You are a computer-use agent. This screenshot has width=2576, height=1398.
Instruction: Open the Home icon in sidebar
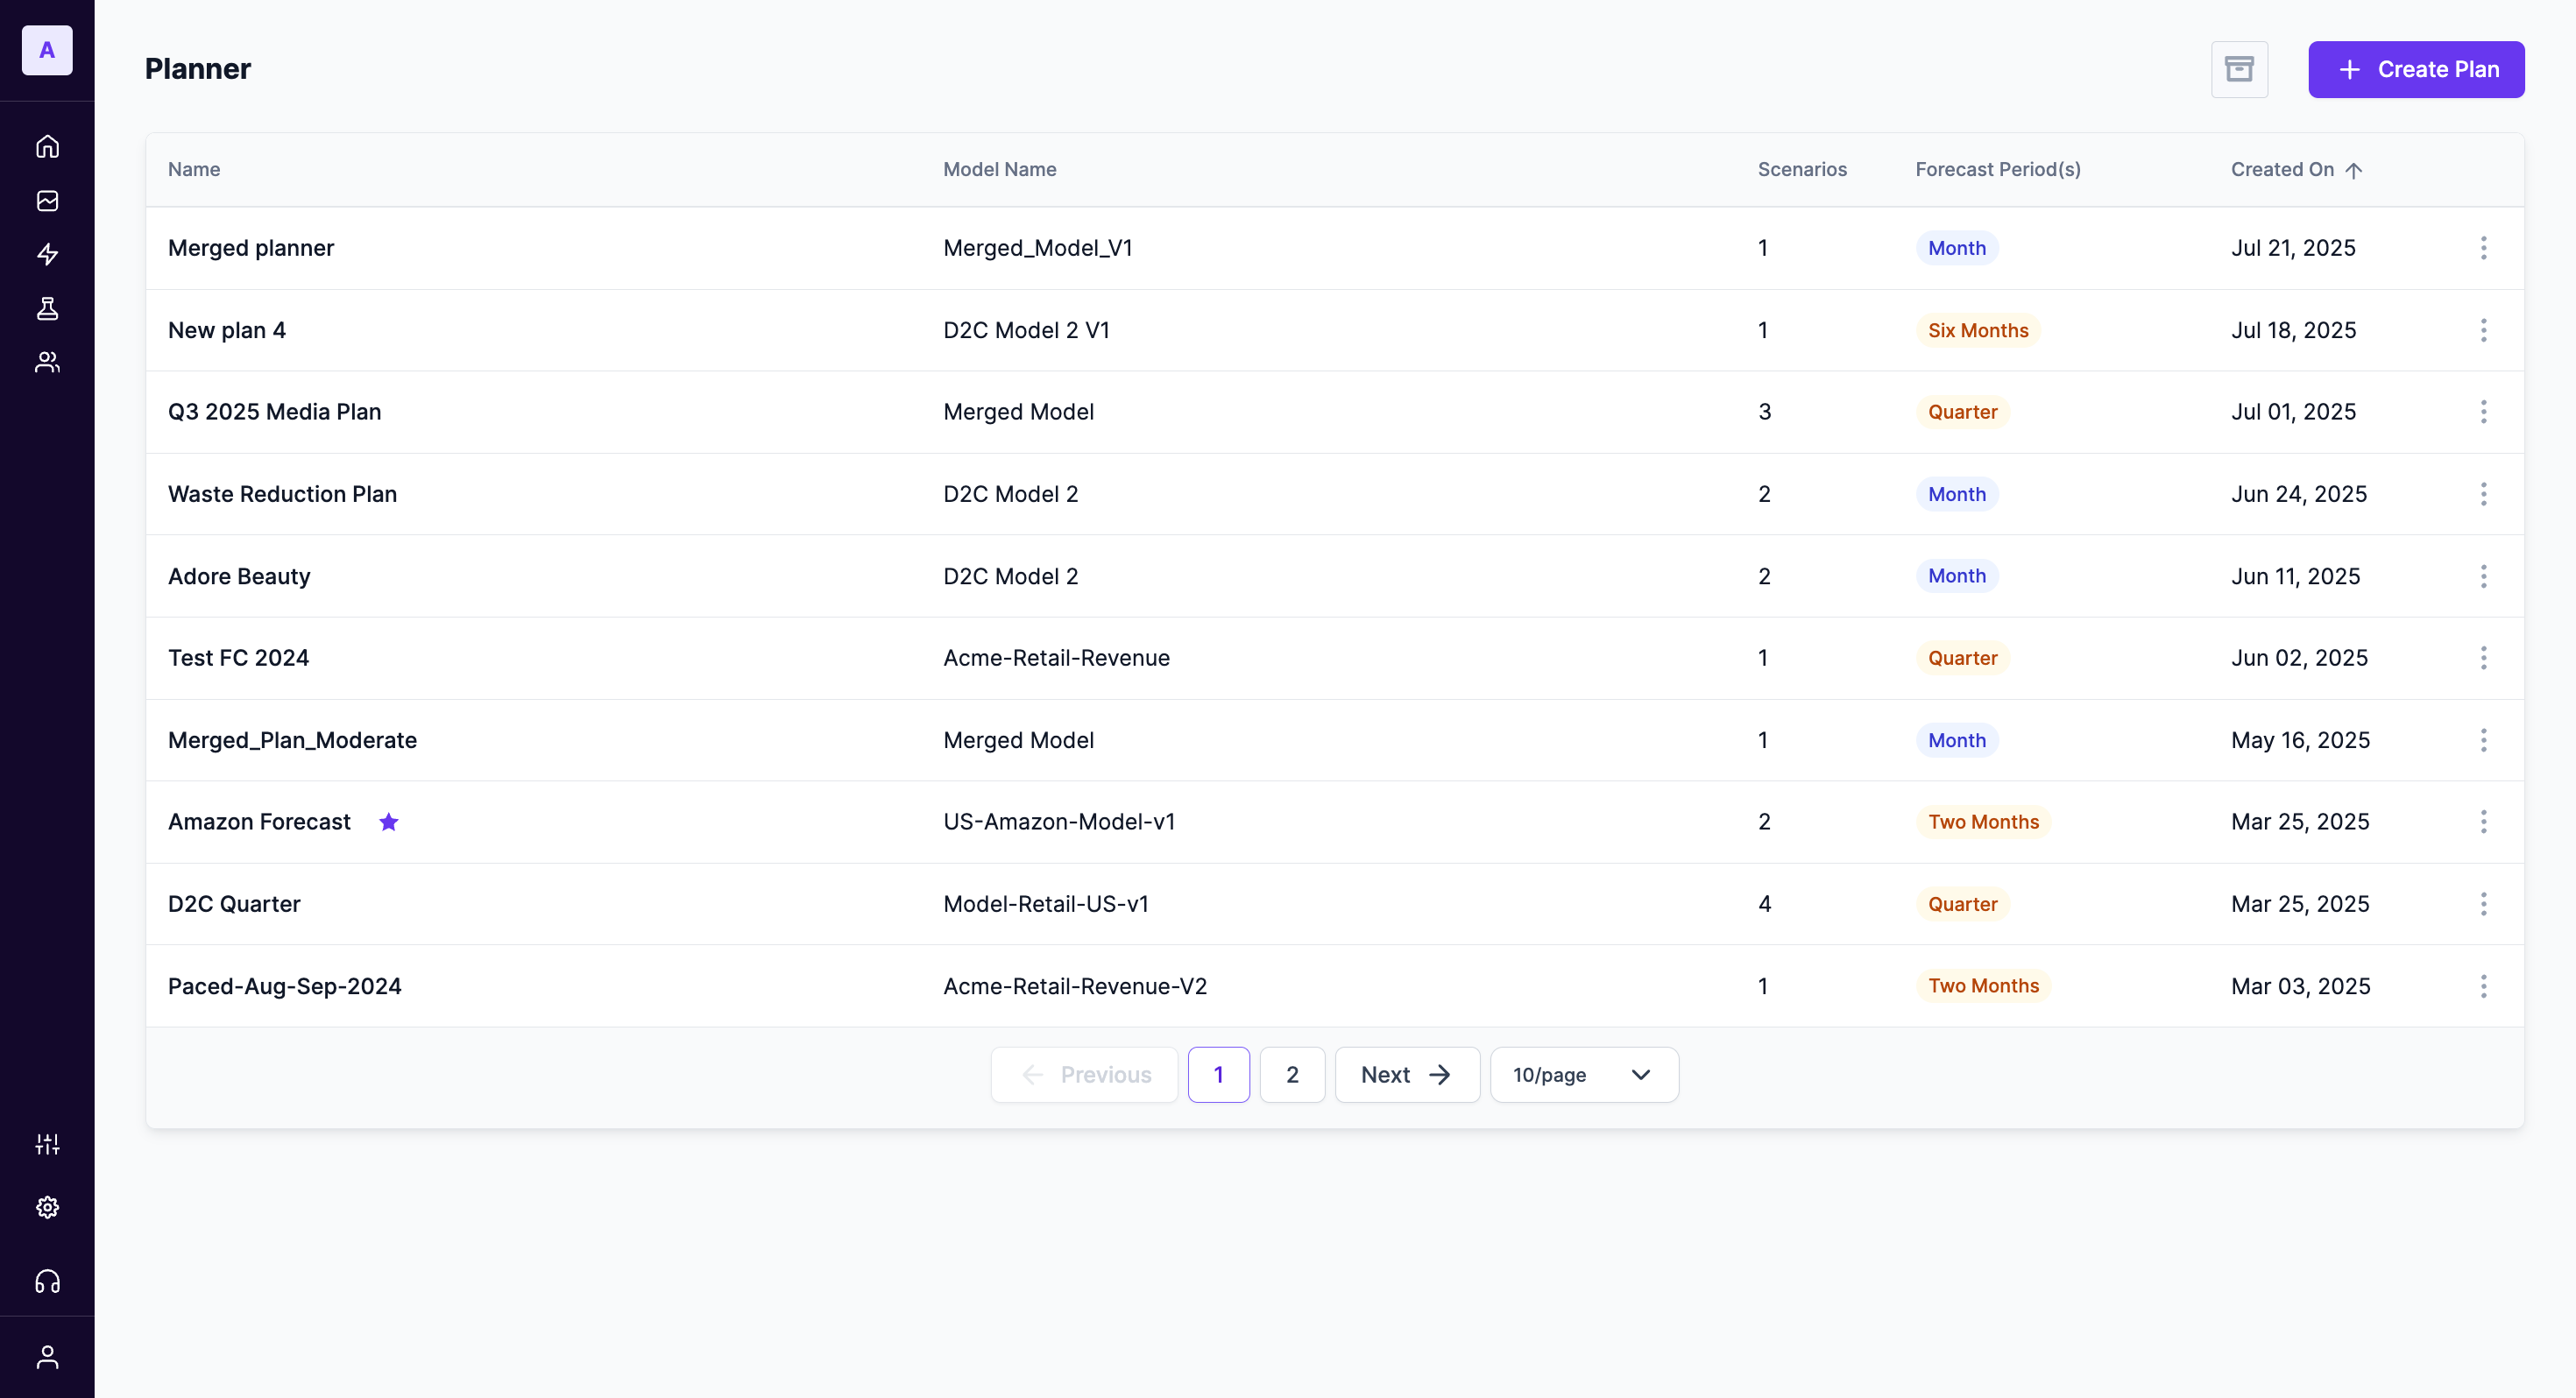click(x=47, y=147)
